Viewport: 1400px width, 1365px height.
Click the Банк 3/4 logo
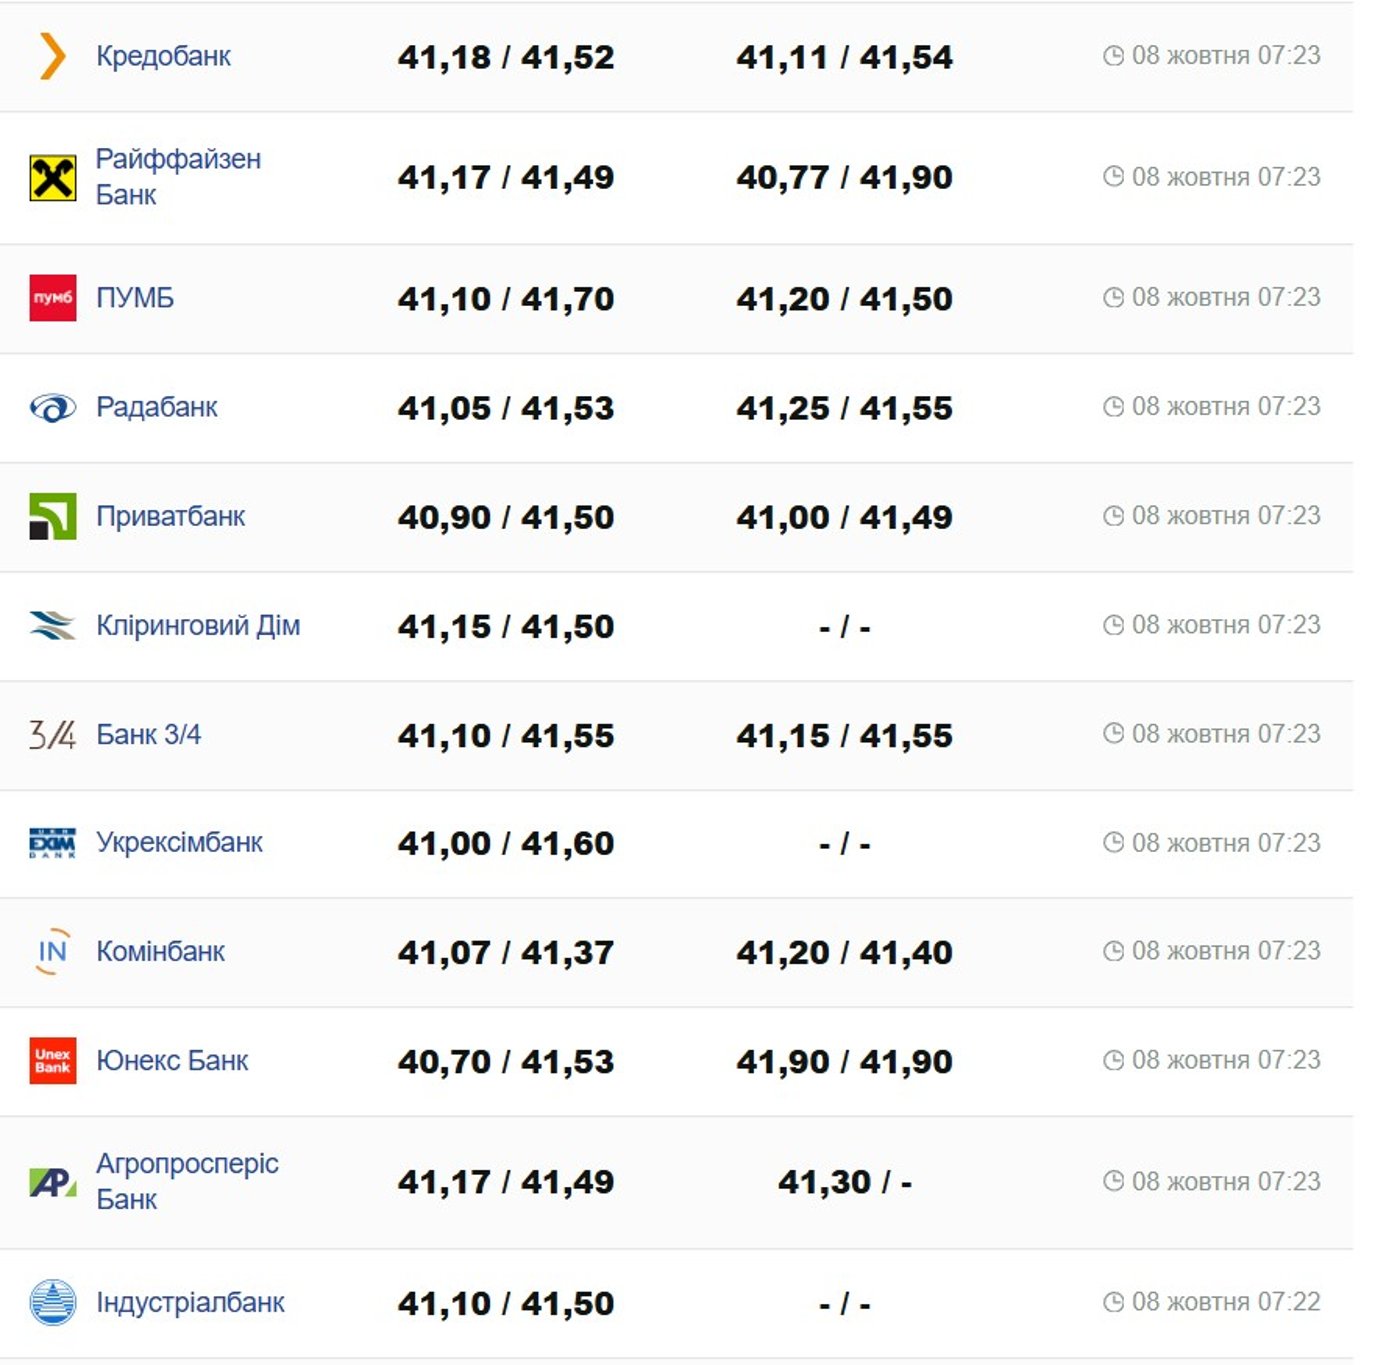coord(52,735)
